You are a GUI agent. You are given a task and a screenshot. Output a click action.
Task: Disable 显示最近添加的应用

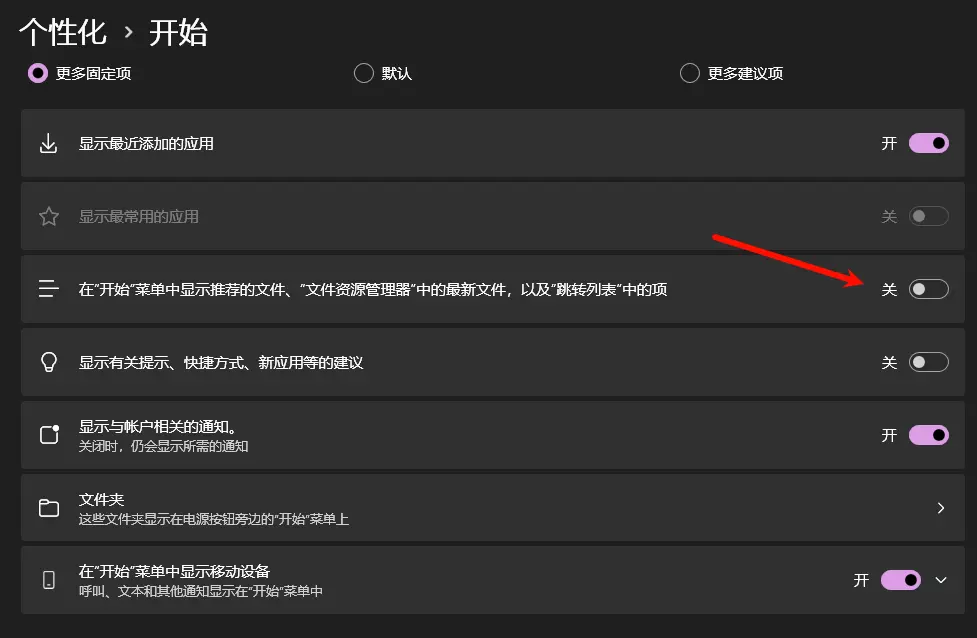pos(928,143)
